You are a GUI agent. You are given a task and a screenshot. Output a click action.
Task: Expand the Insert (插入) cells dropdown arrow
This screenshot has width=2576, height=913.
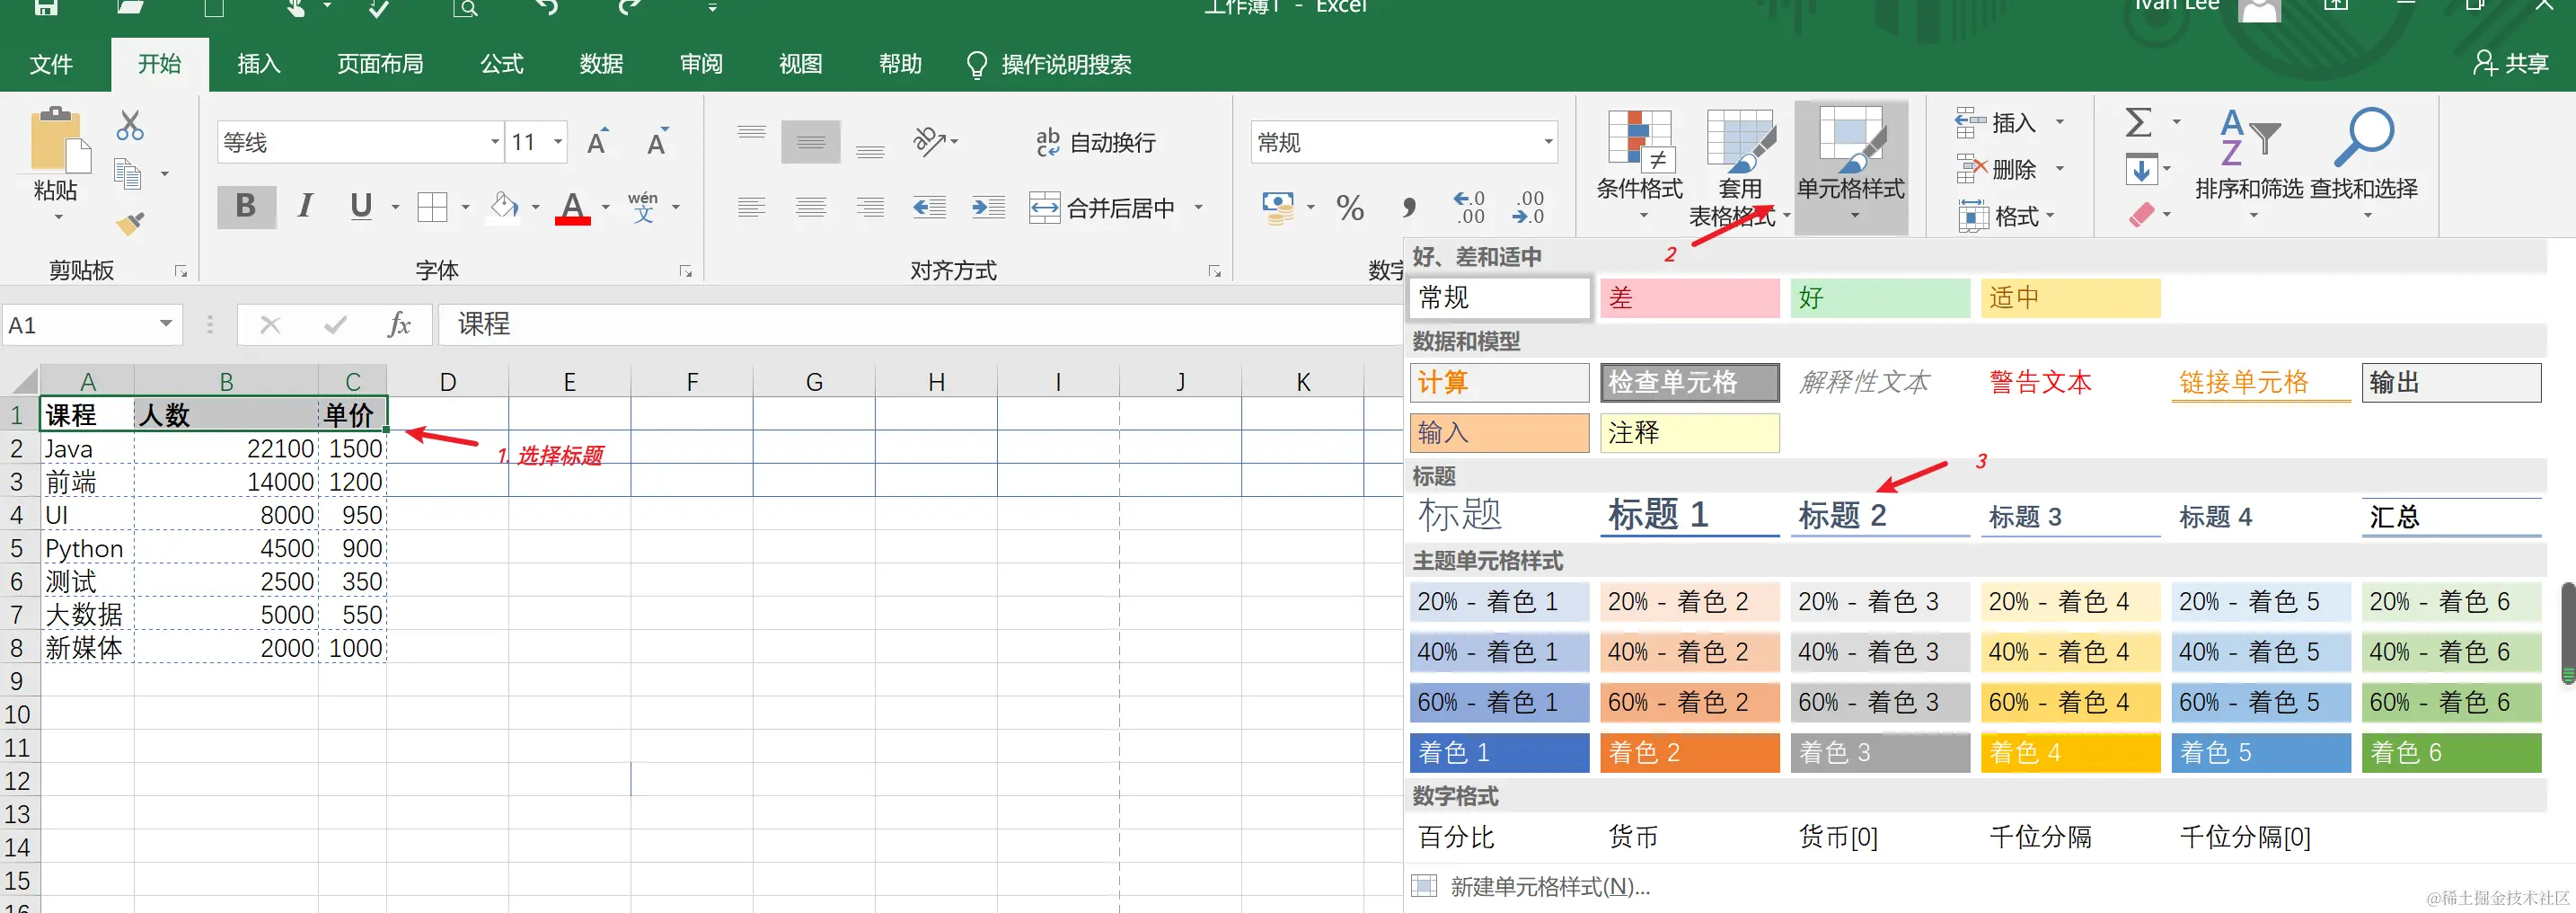tap(2060, 122)
